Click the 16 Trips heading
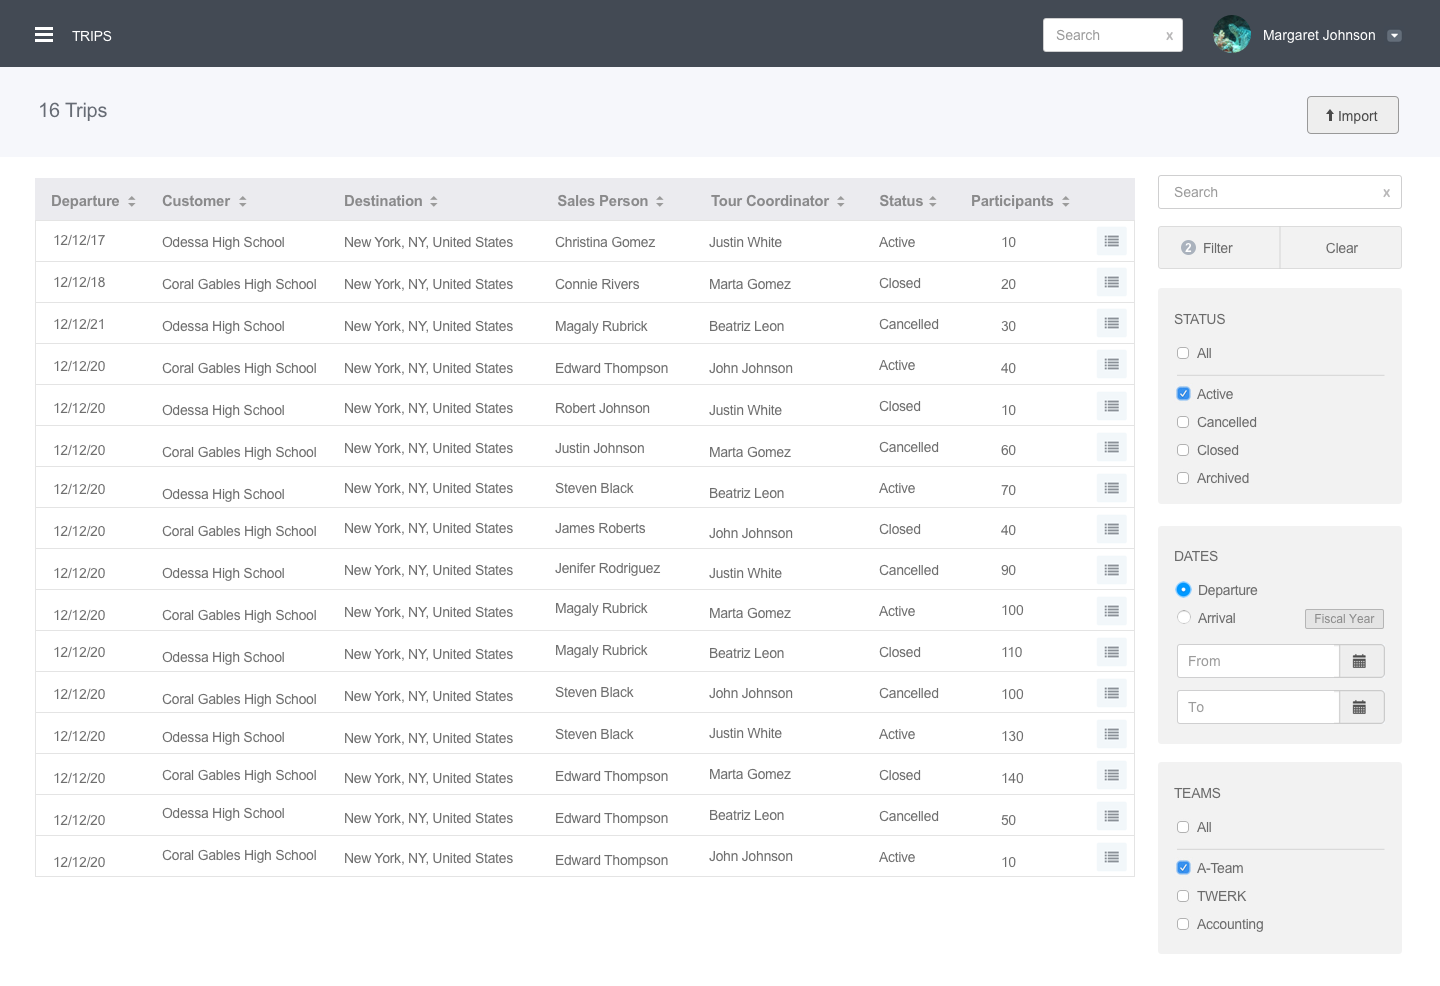1440x986 pixels. pyautogui.click(x=73, y=111)
